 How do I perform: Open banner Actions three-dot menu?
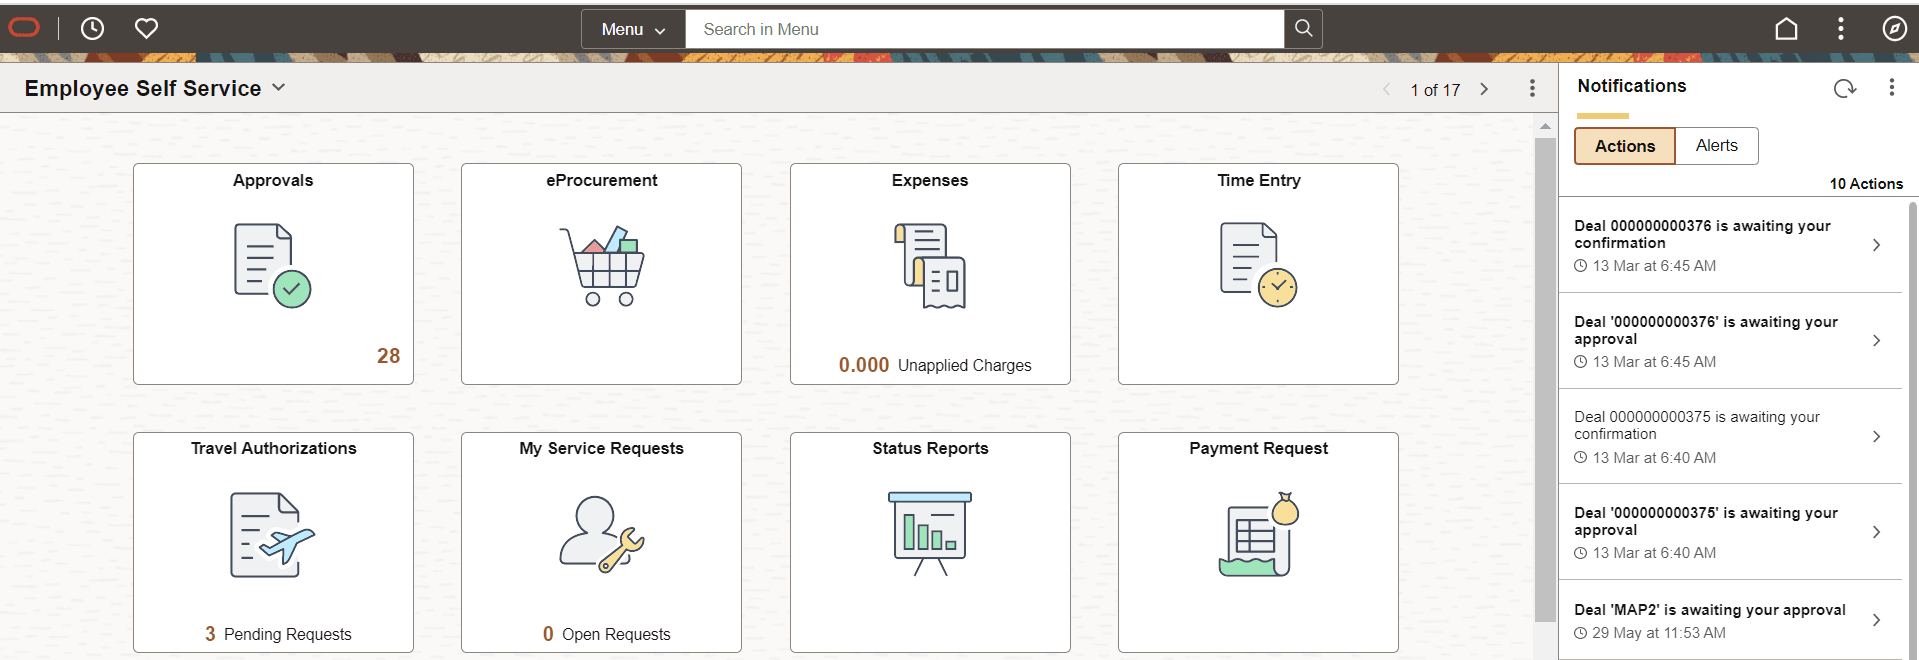(x=1840, y=29)
